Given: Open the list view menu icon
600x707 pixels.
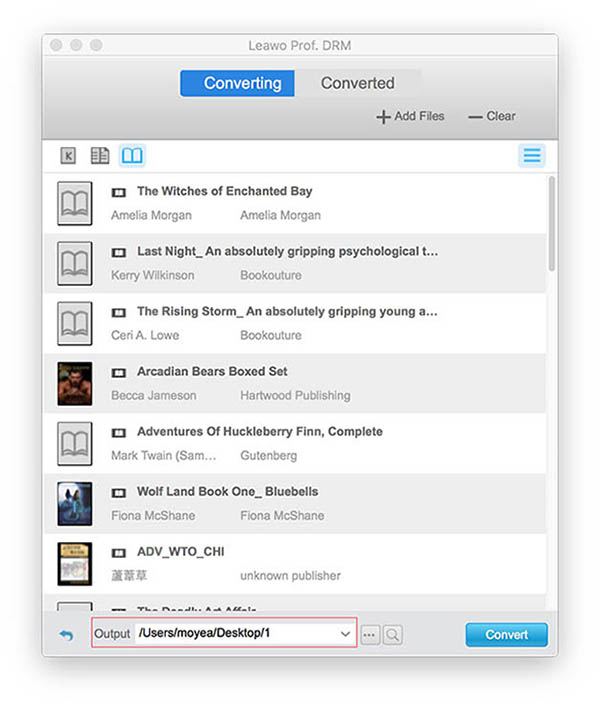Looking at the screenshot, I should (532, 156).
